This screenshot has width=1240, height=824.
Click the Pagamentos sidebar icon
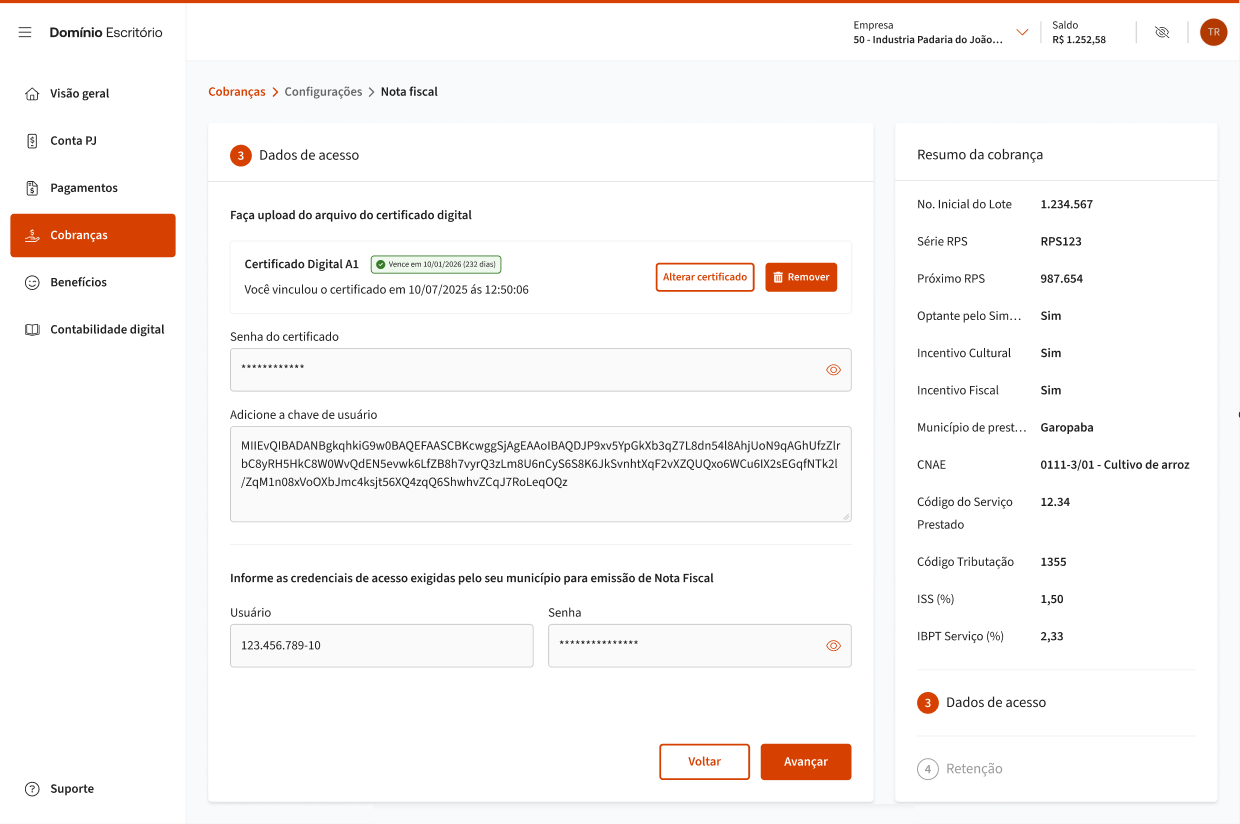click(x=32, y=188)
